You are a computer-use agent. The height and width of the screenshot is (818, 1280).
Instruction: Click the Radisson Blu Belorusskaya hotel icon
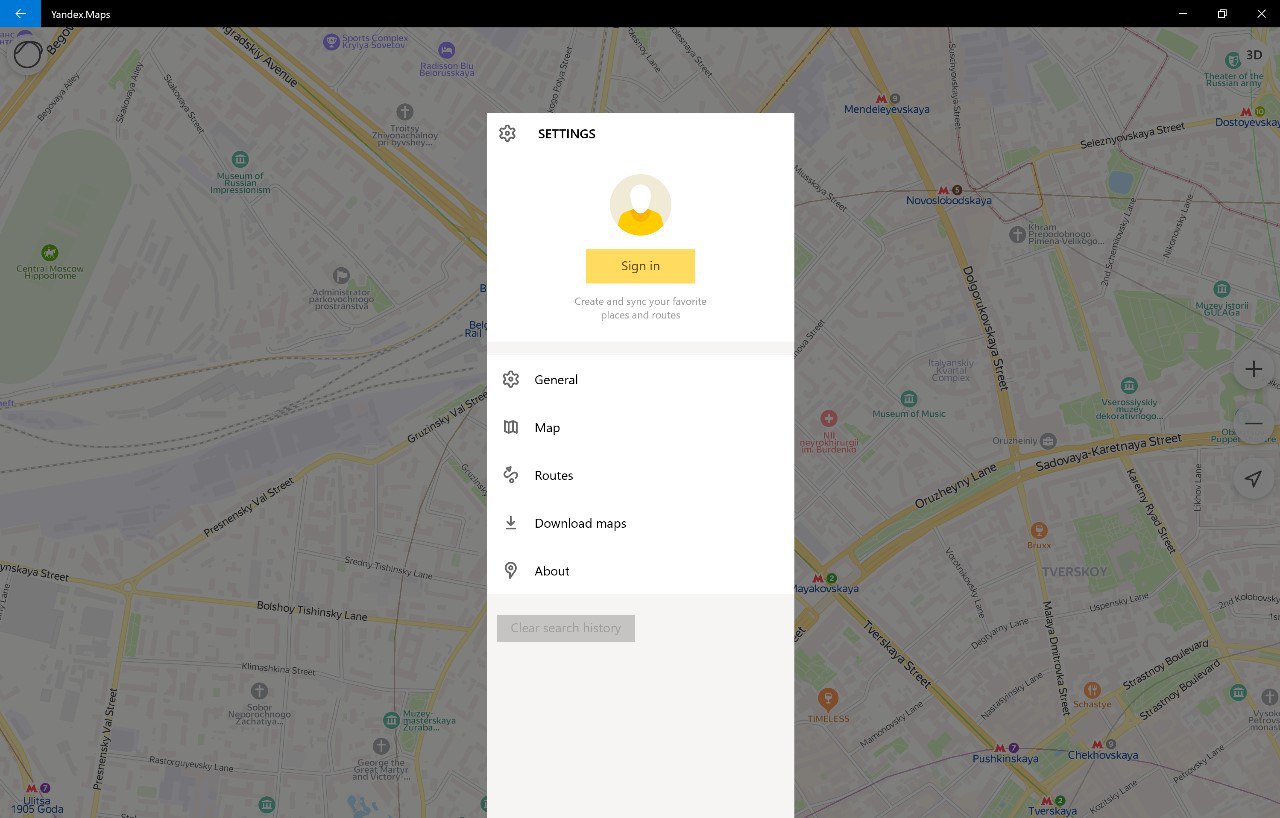446,50
